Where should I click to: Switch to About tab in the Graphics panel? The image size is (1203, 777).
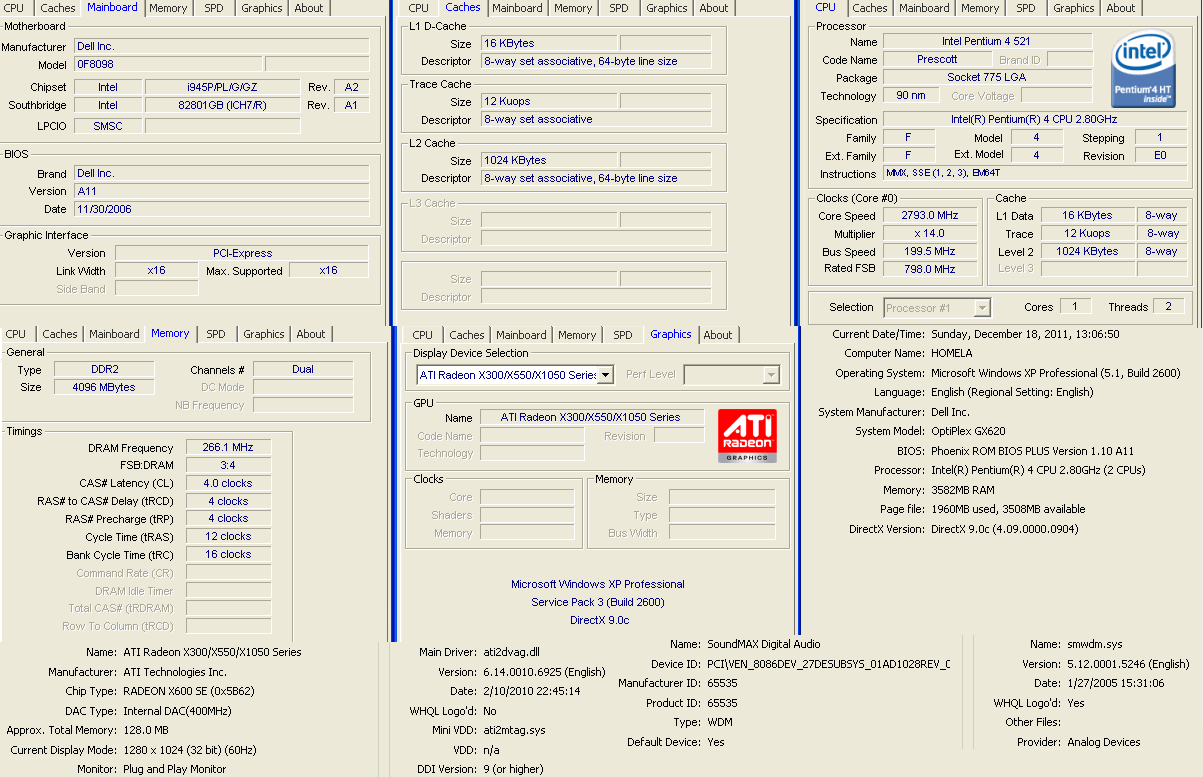pyautogui.click(x=717, y=335)
